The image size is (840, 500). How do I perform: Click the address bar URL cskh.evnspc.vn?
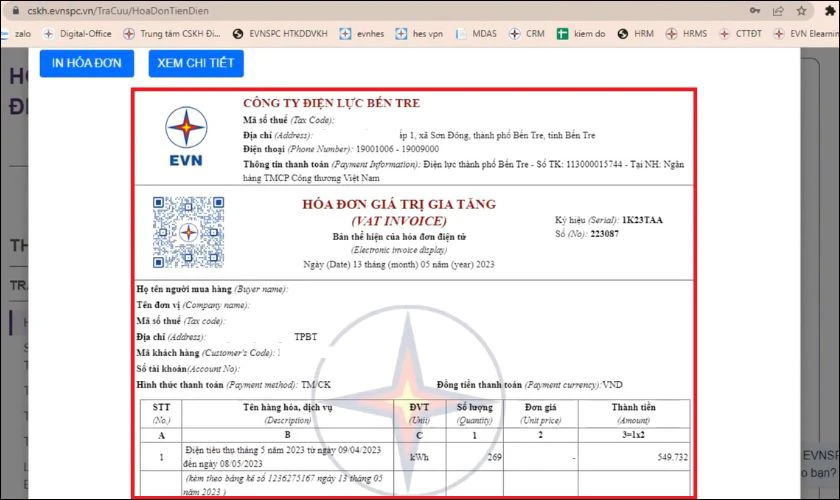click(118, 11)
